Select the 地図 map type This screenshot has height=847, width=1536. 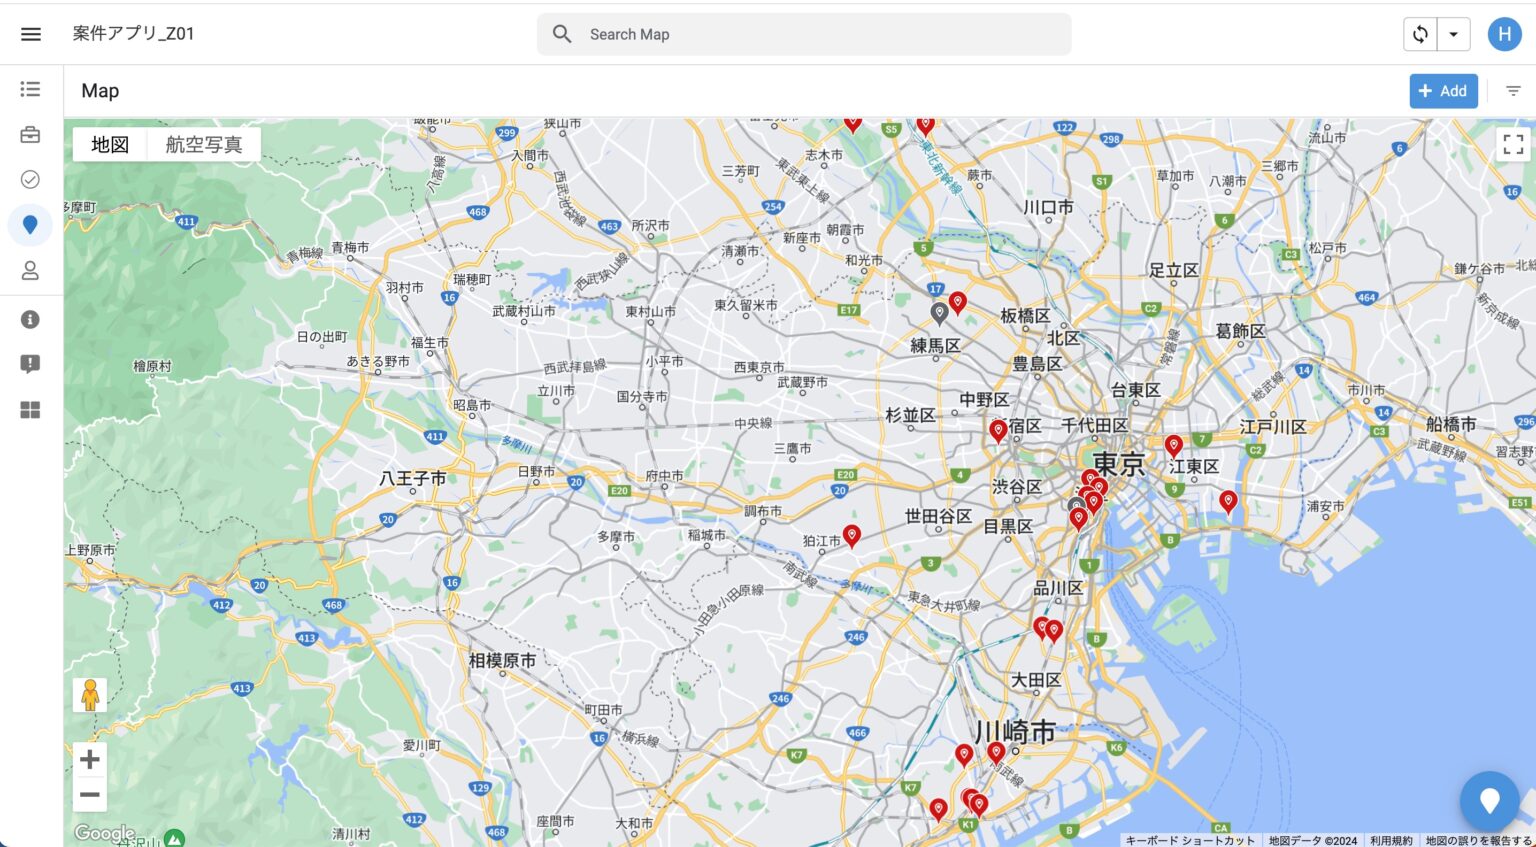tap(111, 144)
